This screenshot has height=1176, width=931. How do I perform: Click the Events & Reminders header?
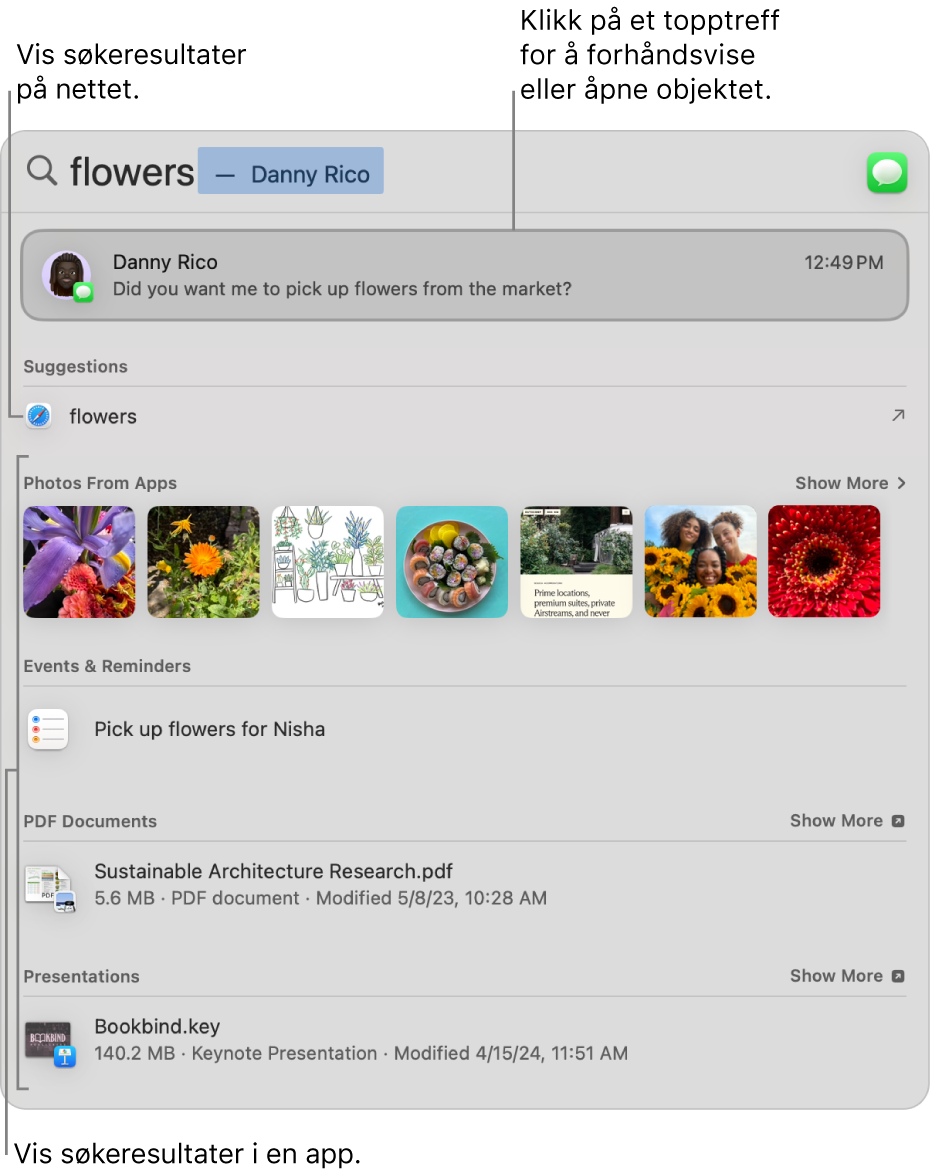click(107, 666)
